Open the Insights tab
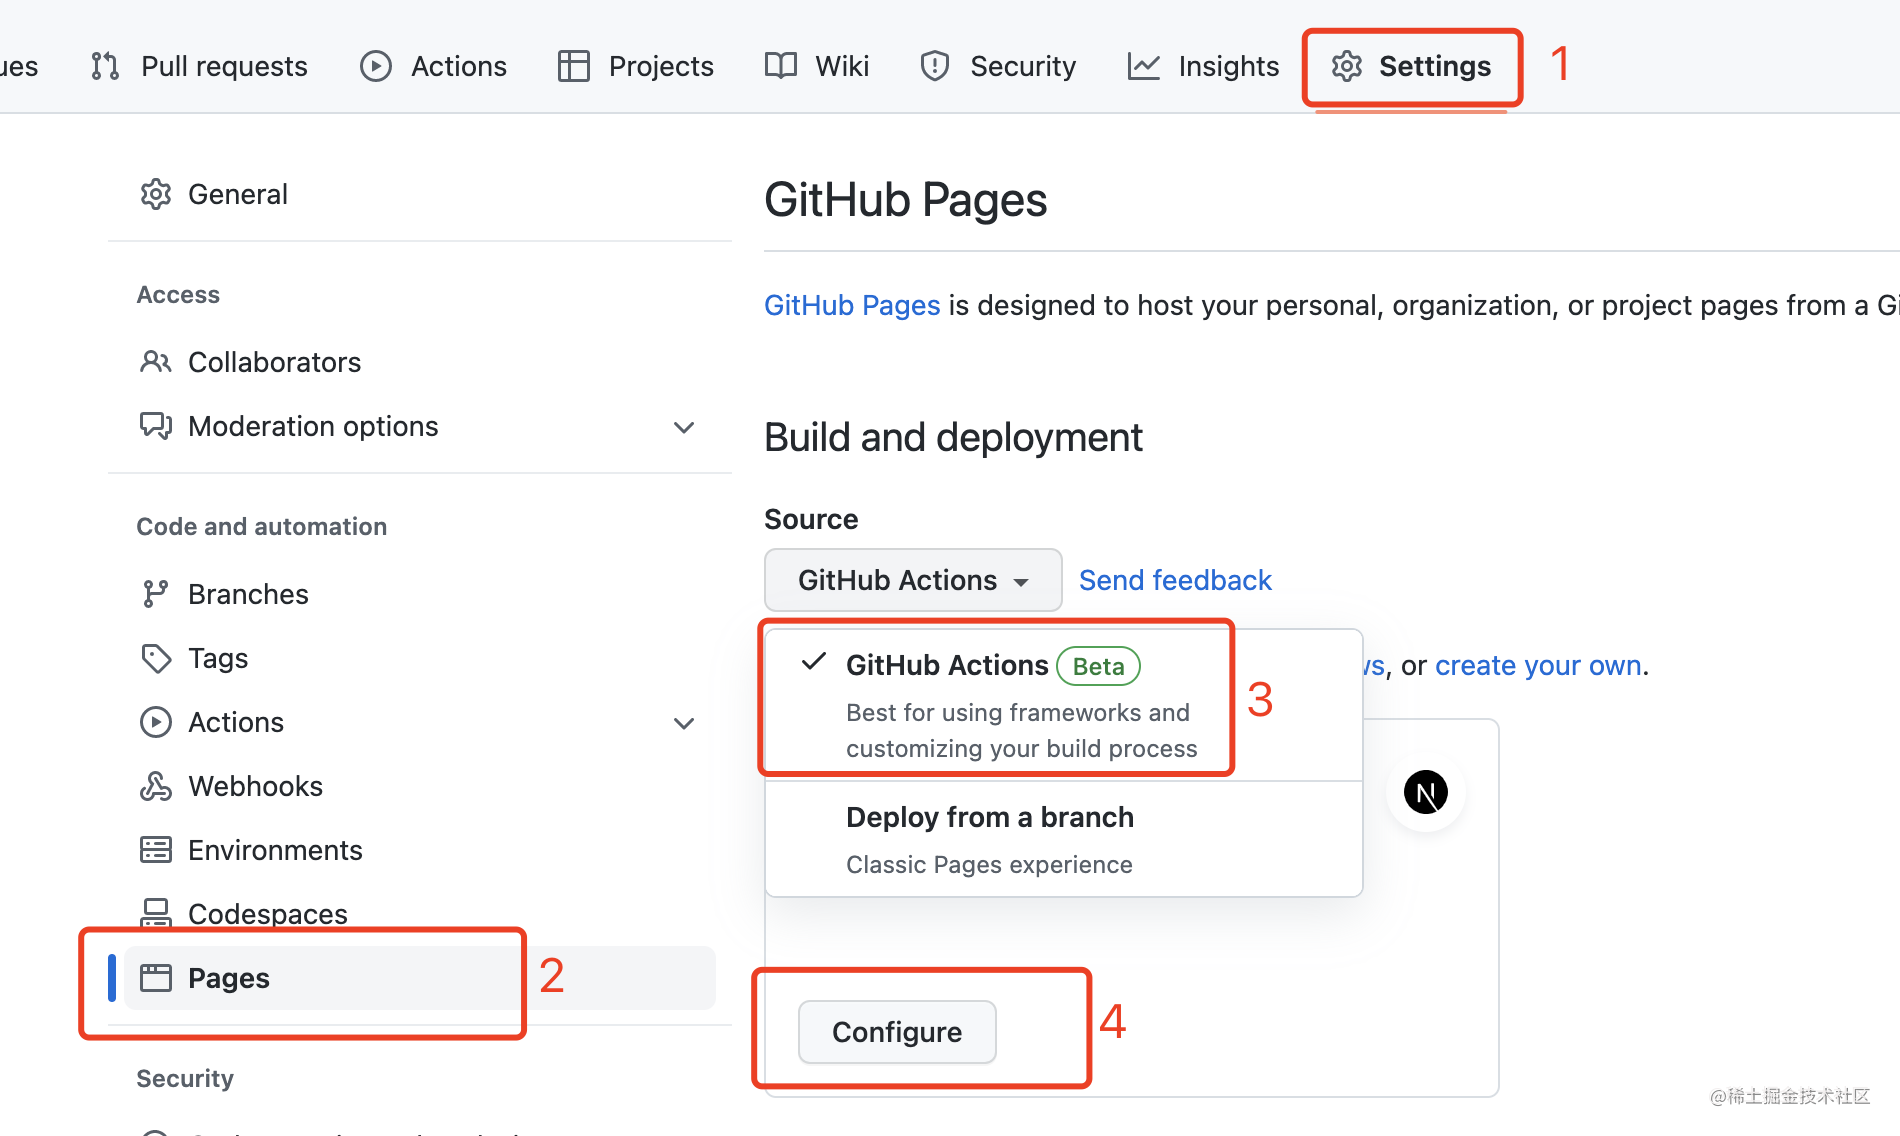Viewport: 1900px width, 1136px height. [x=1203, y=66]
